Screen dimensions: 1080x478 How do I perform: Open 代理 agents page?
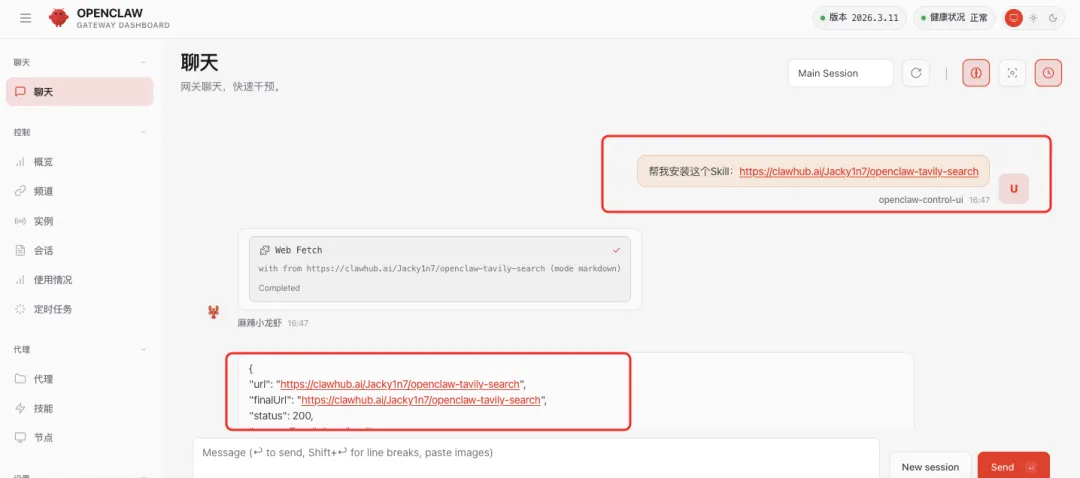80,379
